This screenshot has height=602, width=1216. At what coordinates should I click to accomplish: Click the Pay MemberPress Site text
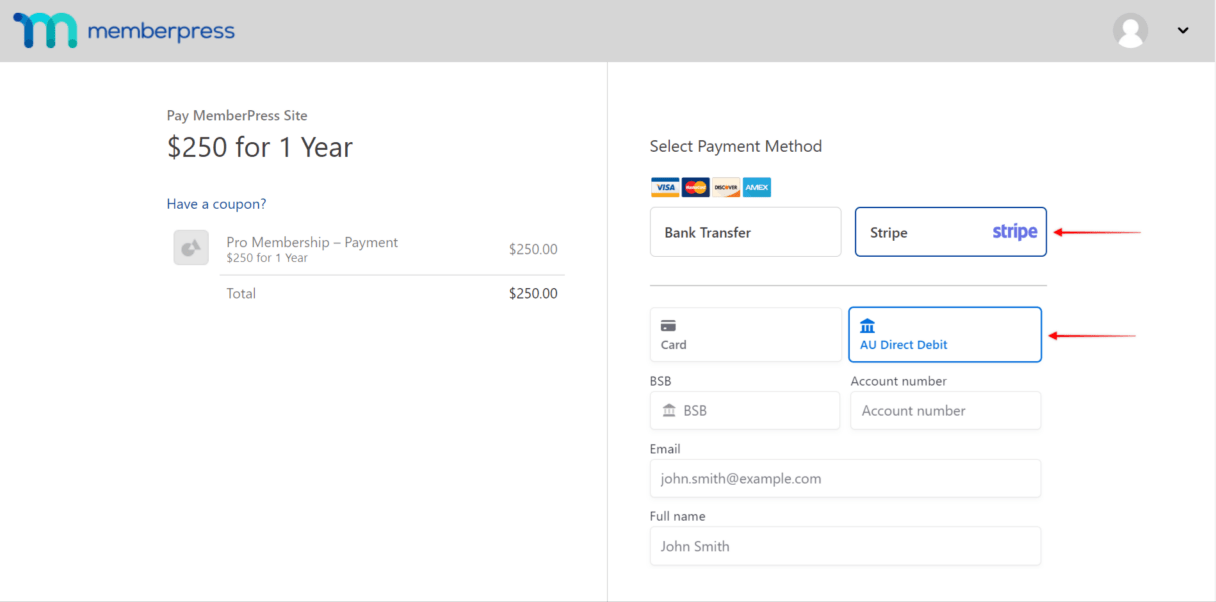pyautogui.click(x=237, y=115)
